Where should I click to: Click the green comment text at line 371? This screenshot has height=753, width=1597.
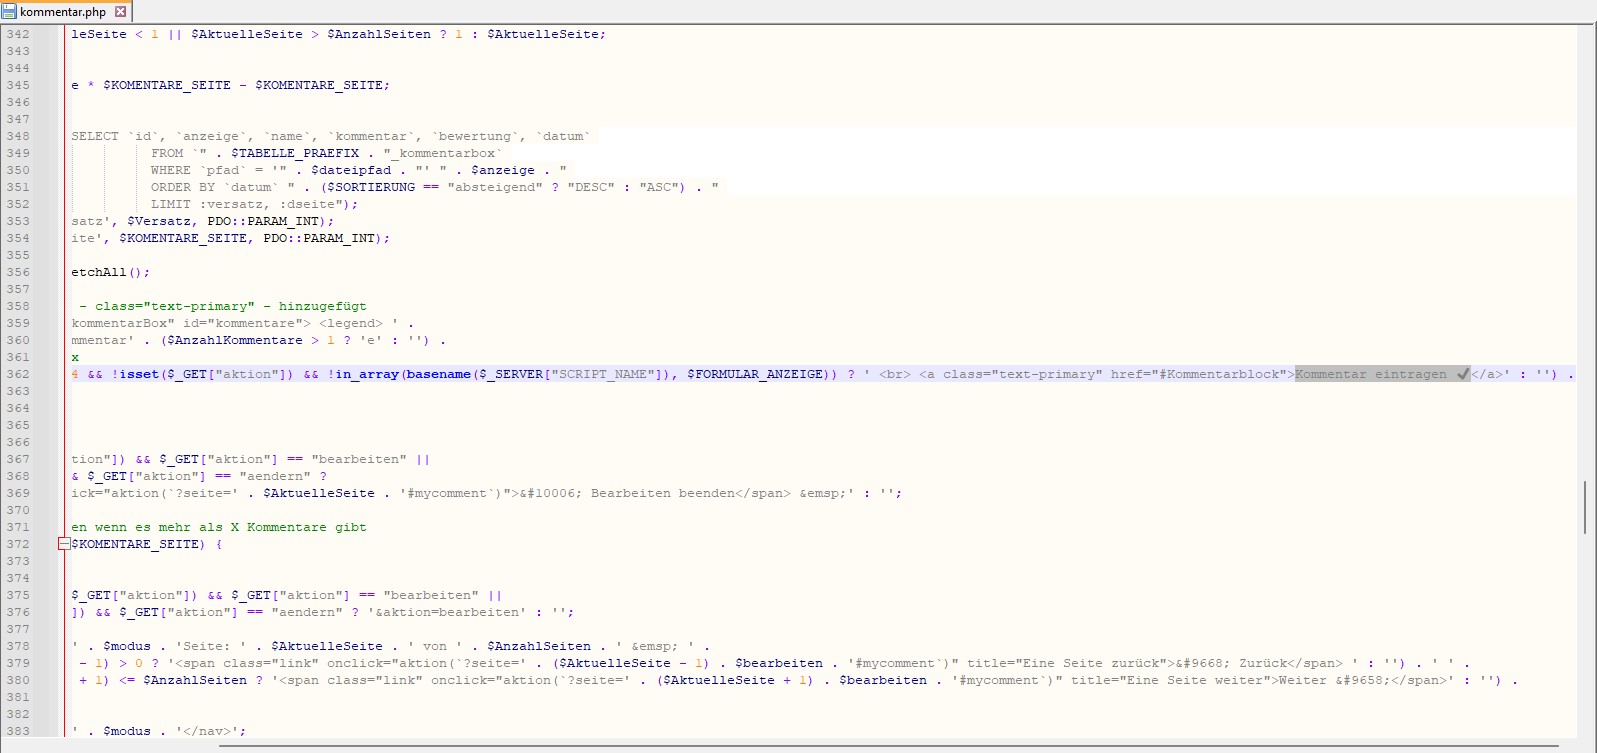click(x=218, y=527)
